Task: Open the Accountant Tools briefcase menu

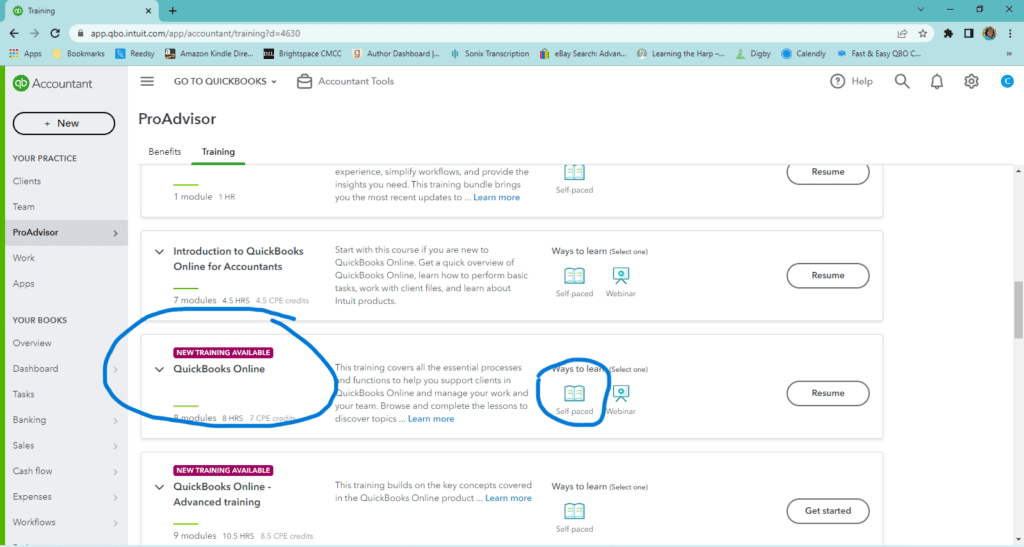Action: click(345, 82)
